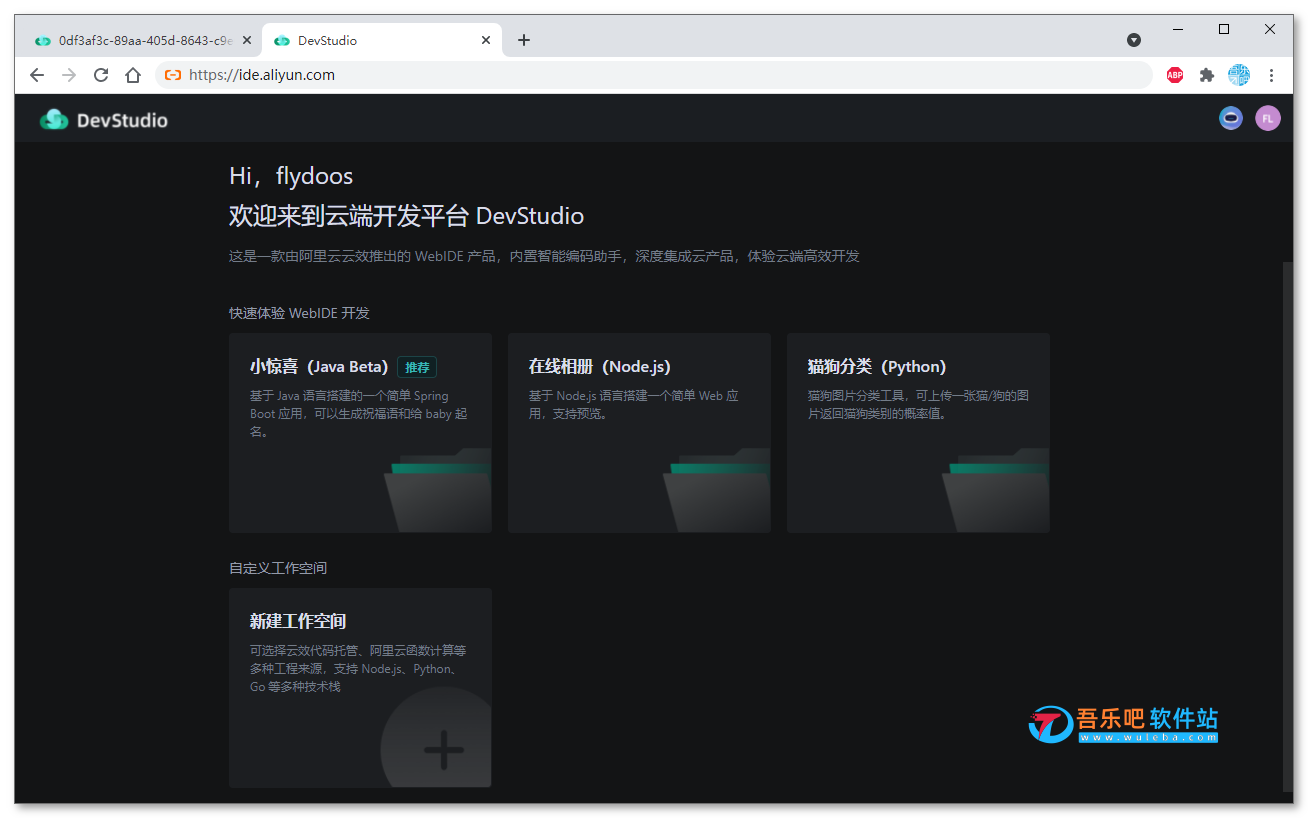1308x818 pixels.
Task: Click the site info icon in address bar
Action: point(173,75)
